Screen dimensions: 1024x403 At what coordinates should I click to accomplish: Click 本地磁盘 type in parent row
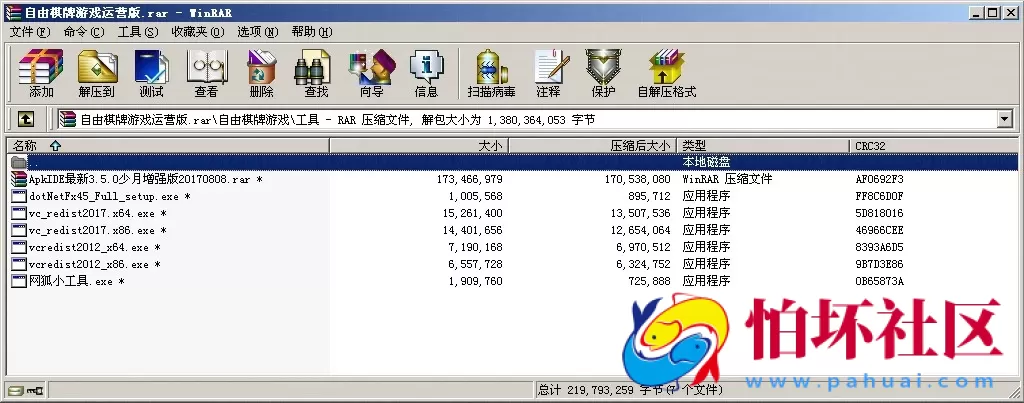[706, 161]
